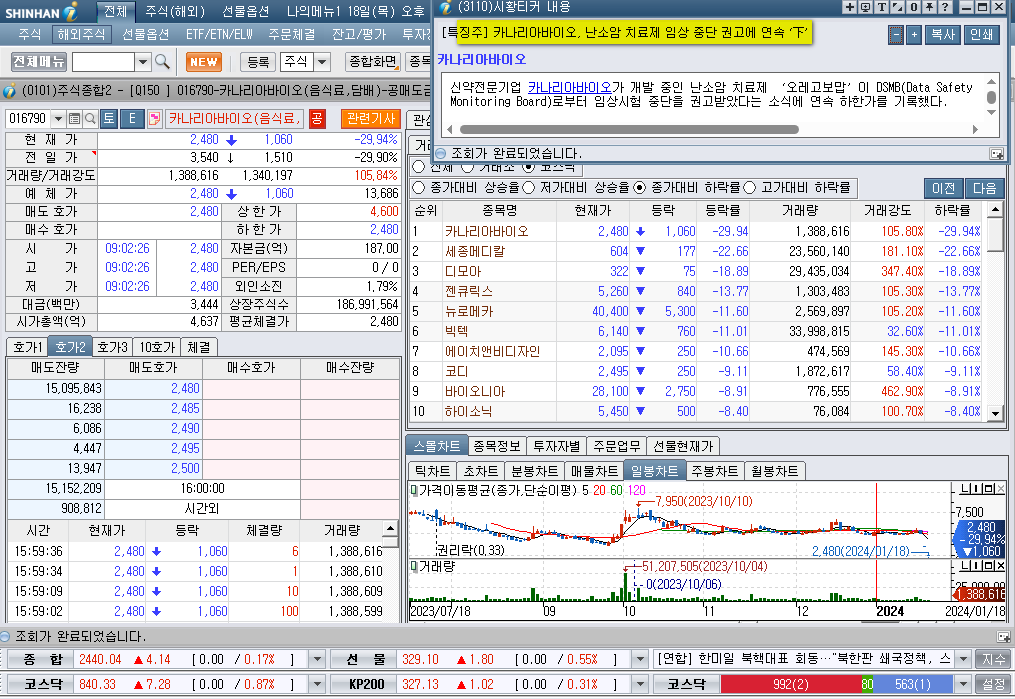This screenshot has height=699, width=1015.
Task: Select 종가대비 상승율 radio button
Action: click(419, 188)
